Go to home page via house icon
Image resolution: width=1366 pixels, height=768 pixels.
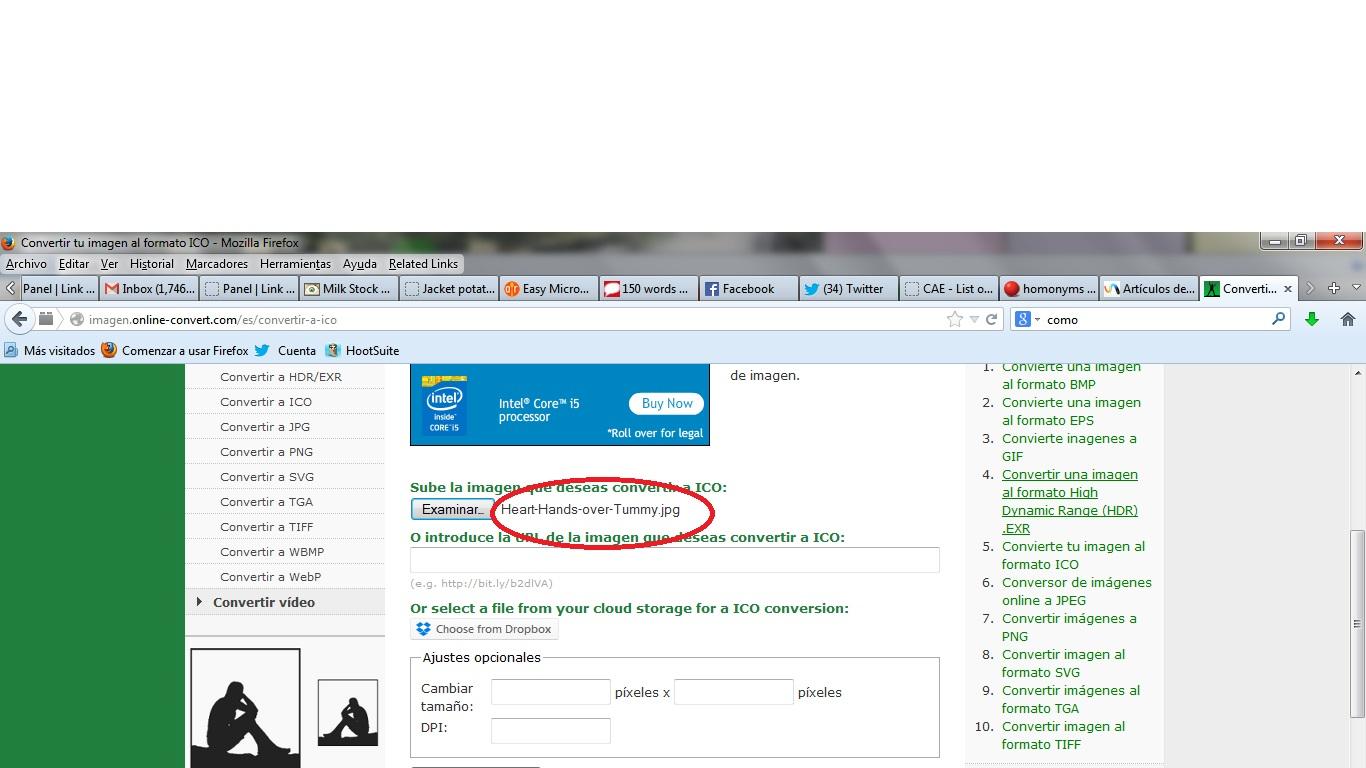click(1347, 320)
